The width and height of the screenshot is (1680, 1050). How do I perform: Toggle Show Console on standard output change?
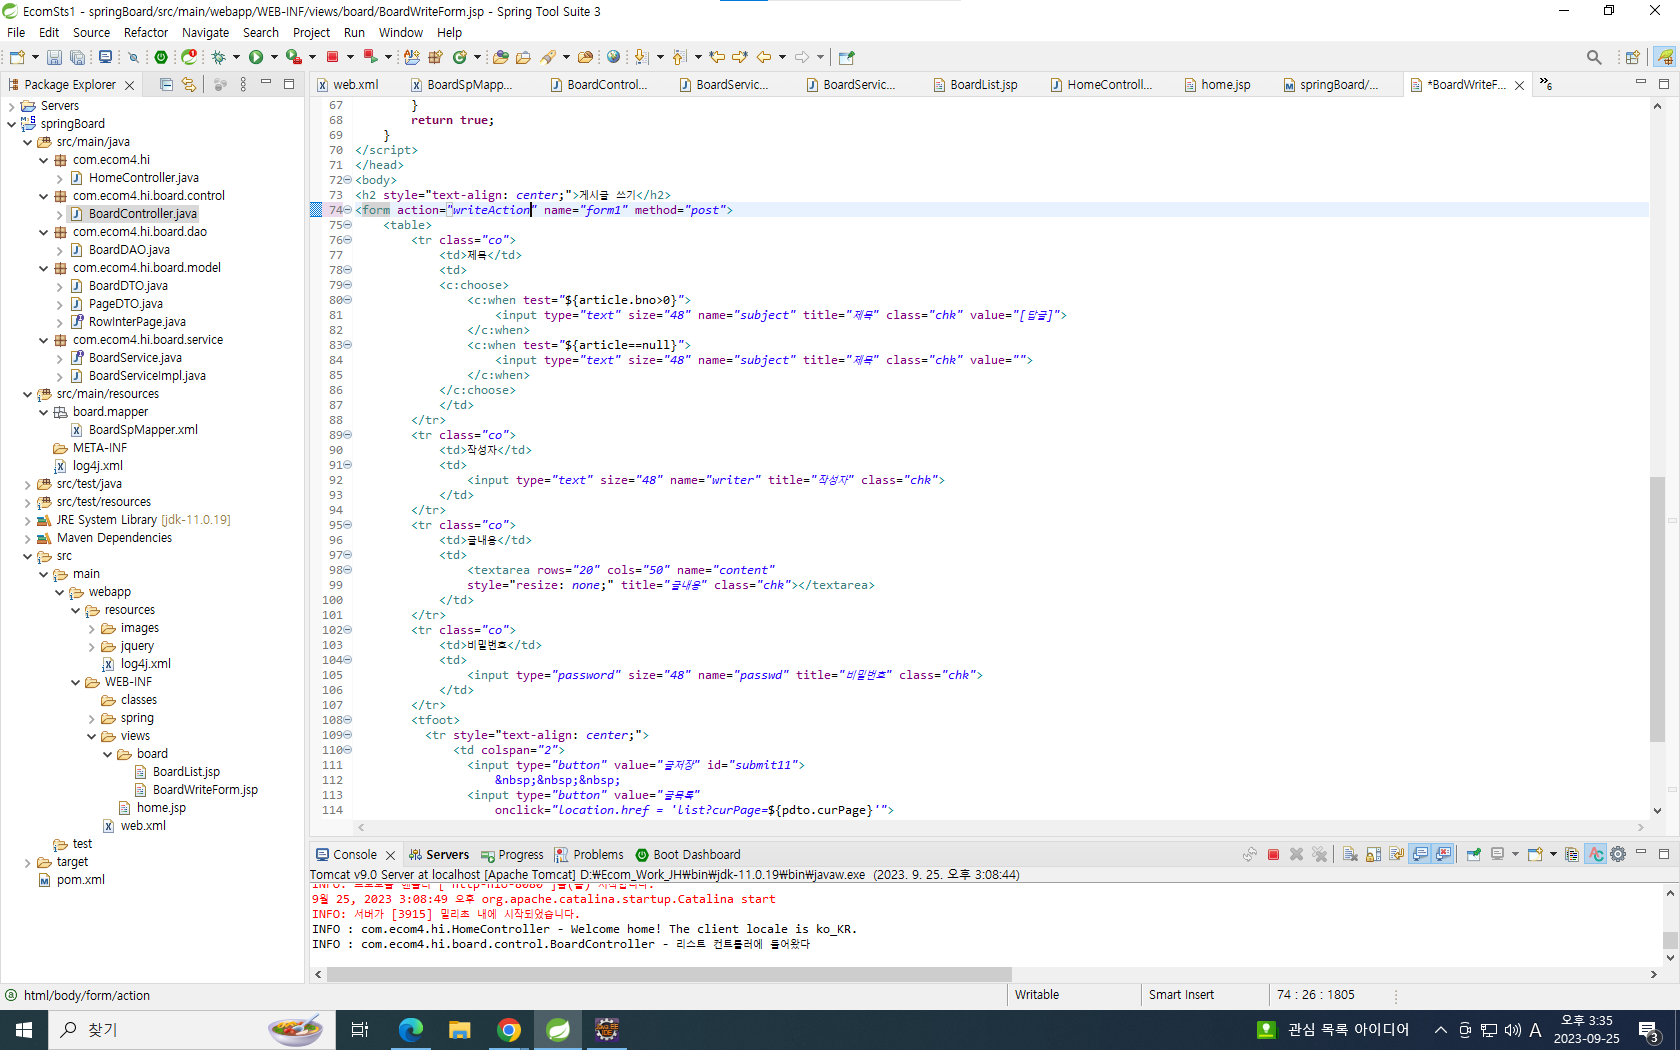coord(1420,855)
